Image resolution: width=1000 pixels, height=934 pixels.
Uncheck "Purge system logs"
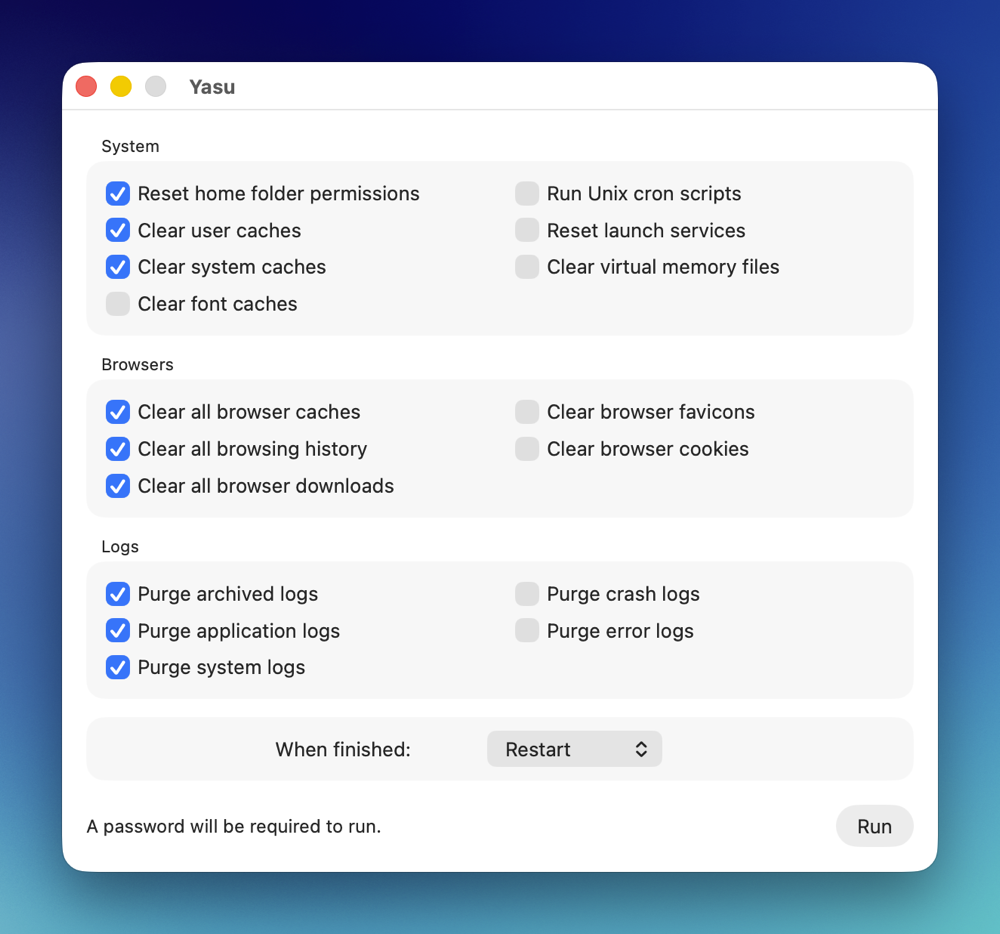117,666
